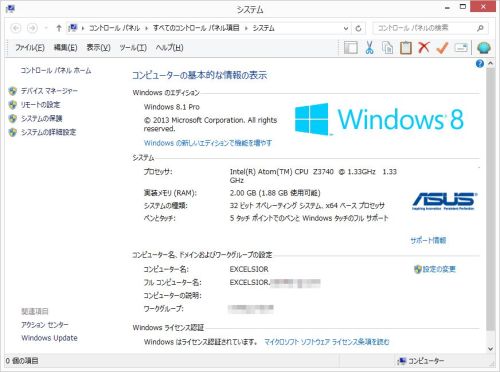Click the search magnifier icon

click(x=480, y=28)
